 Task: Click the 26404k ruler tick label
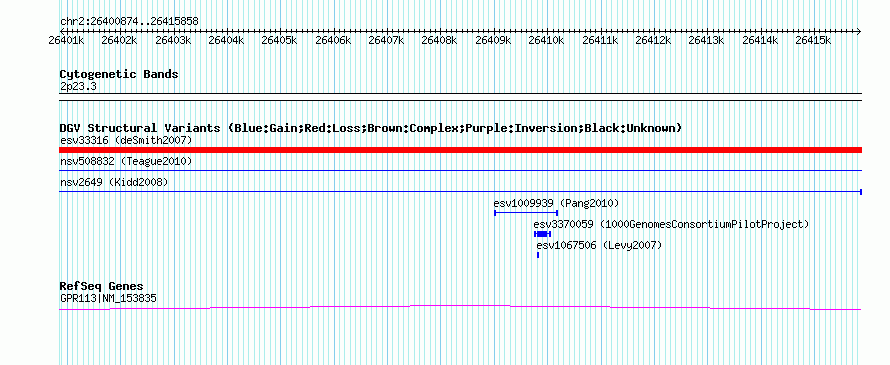(226, 41)
